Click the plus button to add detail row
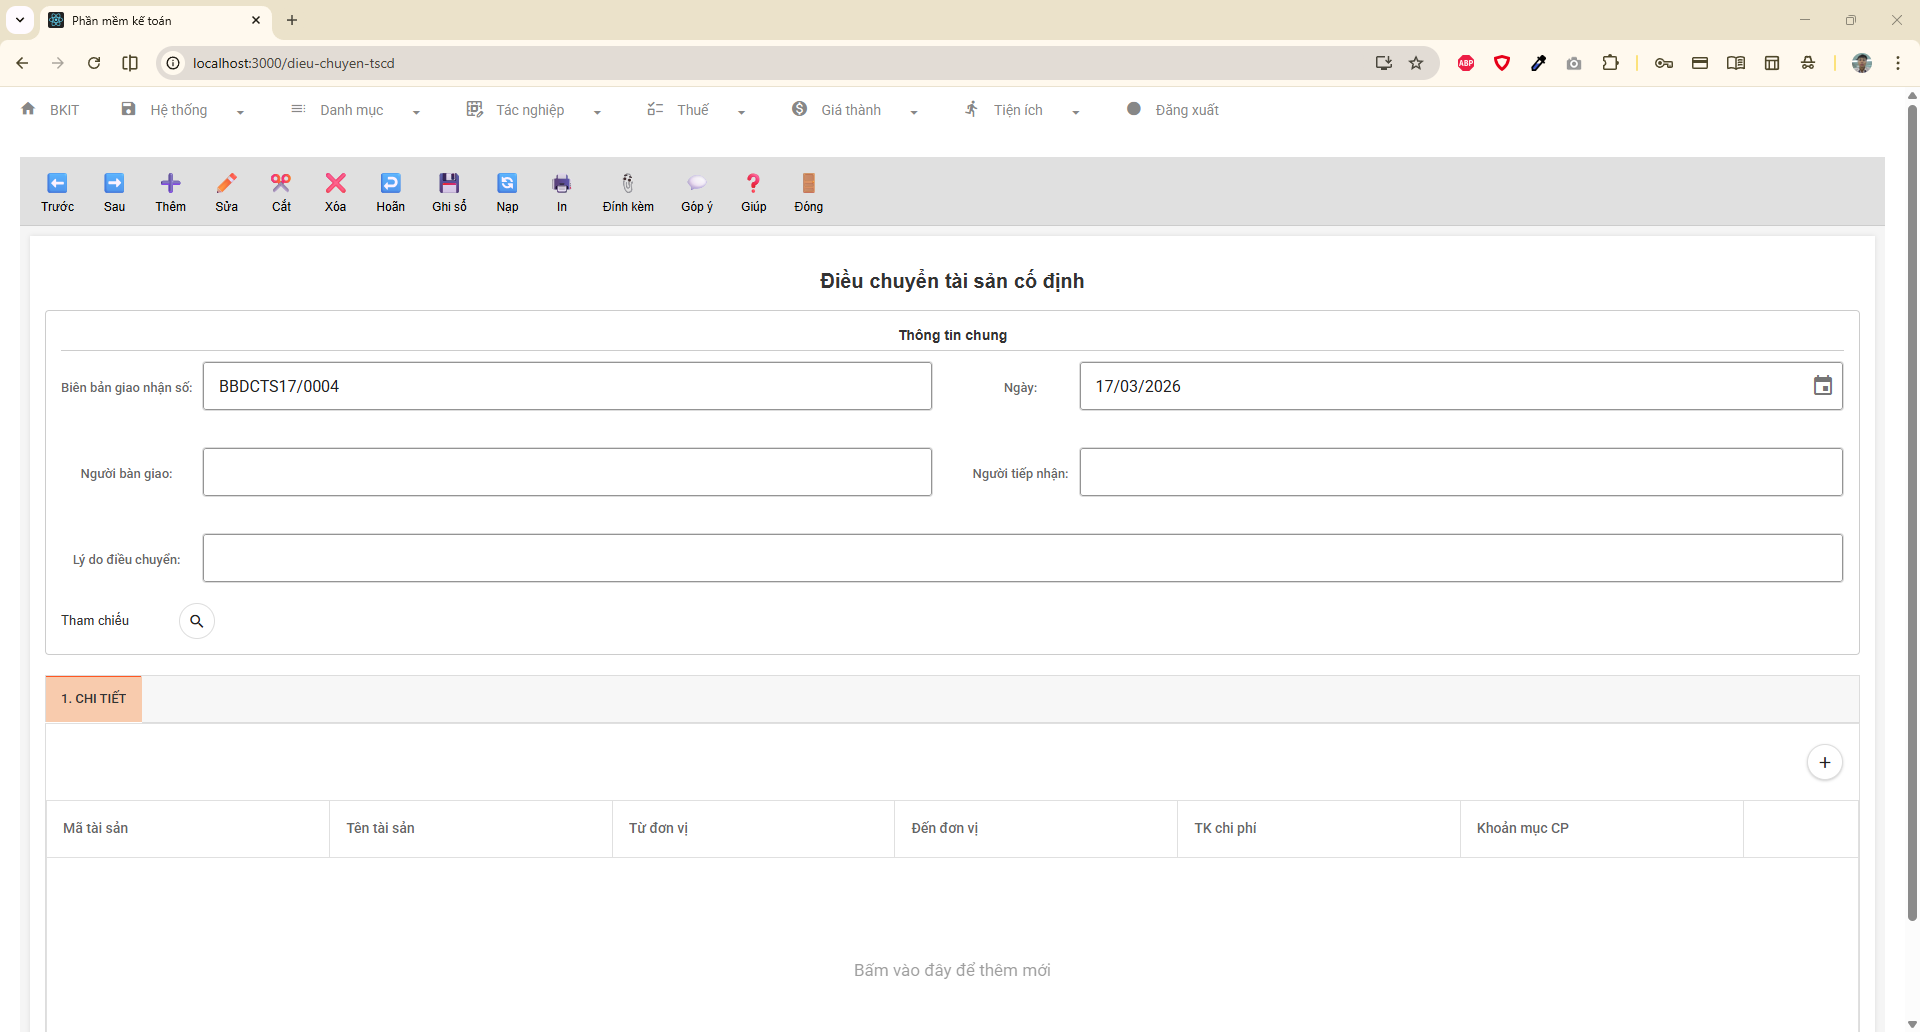This screenshot has height=1032, width=1920. click(x=1824, y=763)
